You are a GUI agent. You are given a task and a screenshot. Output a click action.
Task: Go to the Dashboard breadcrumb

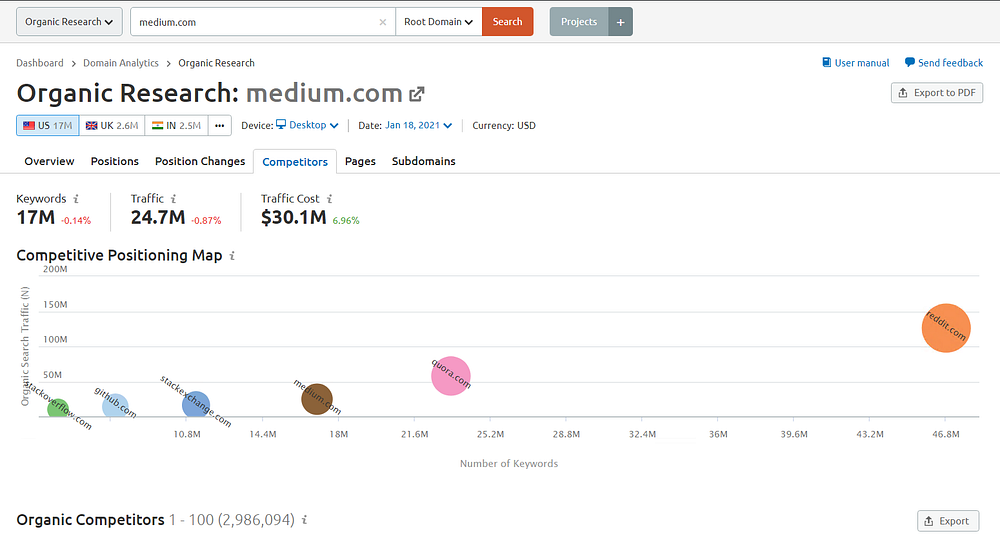40,63
